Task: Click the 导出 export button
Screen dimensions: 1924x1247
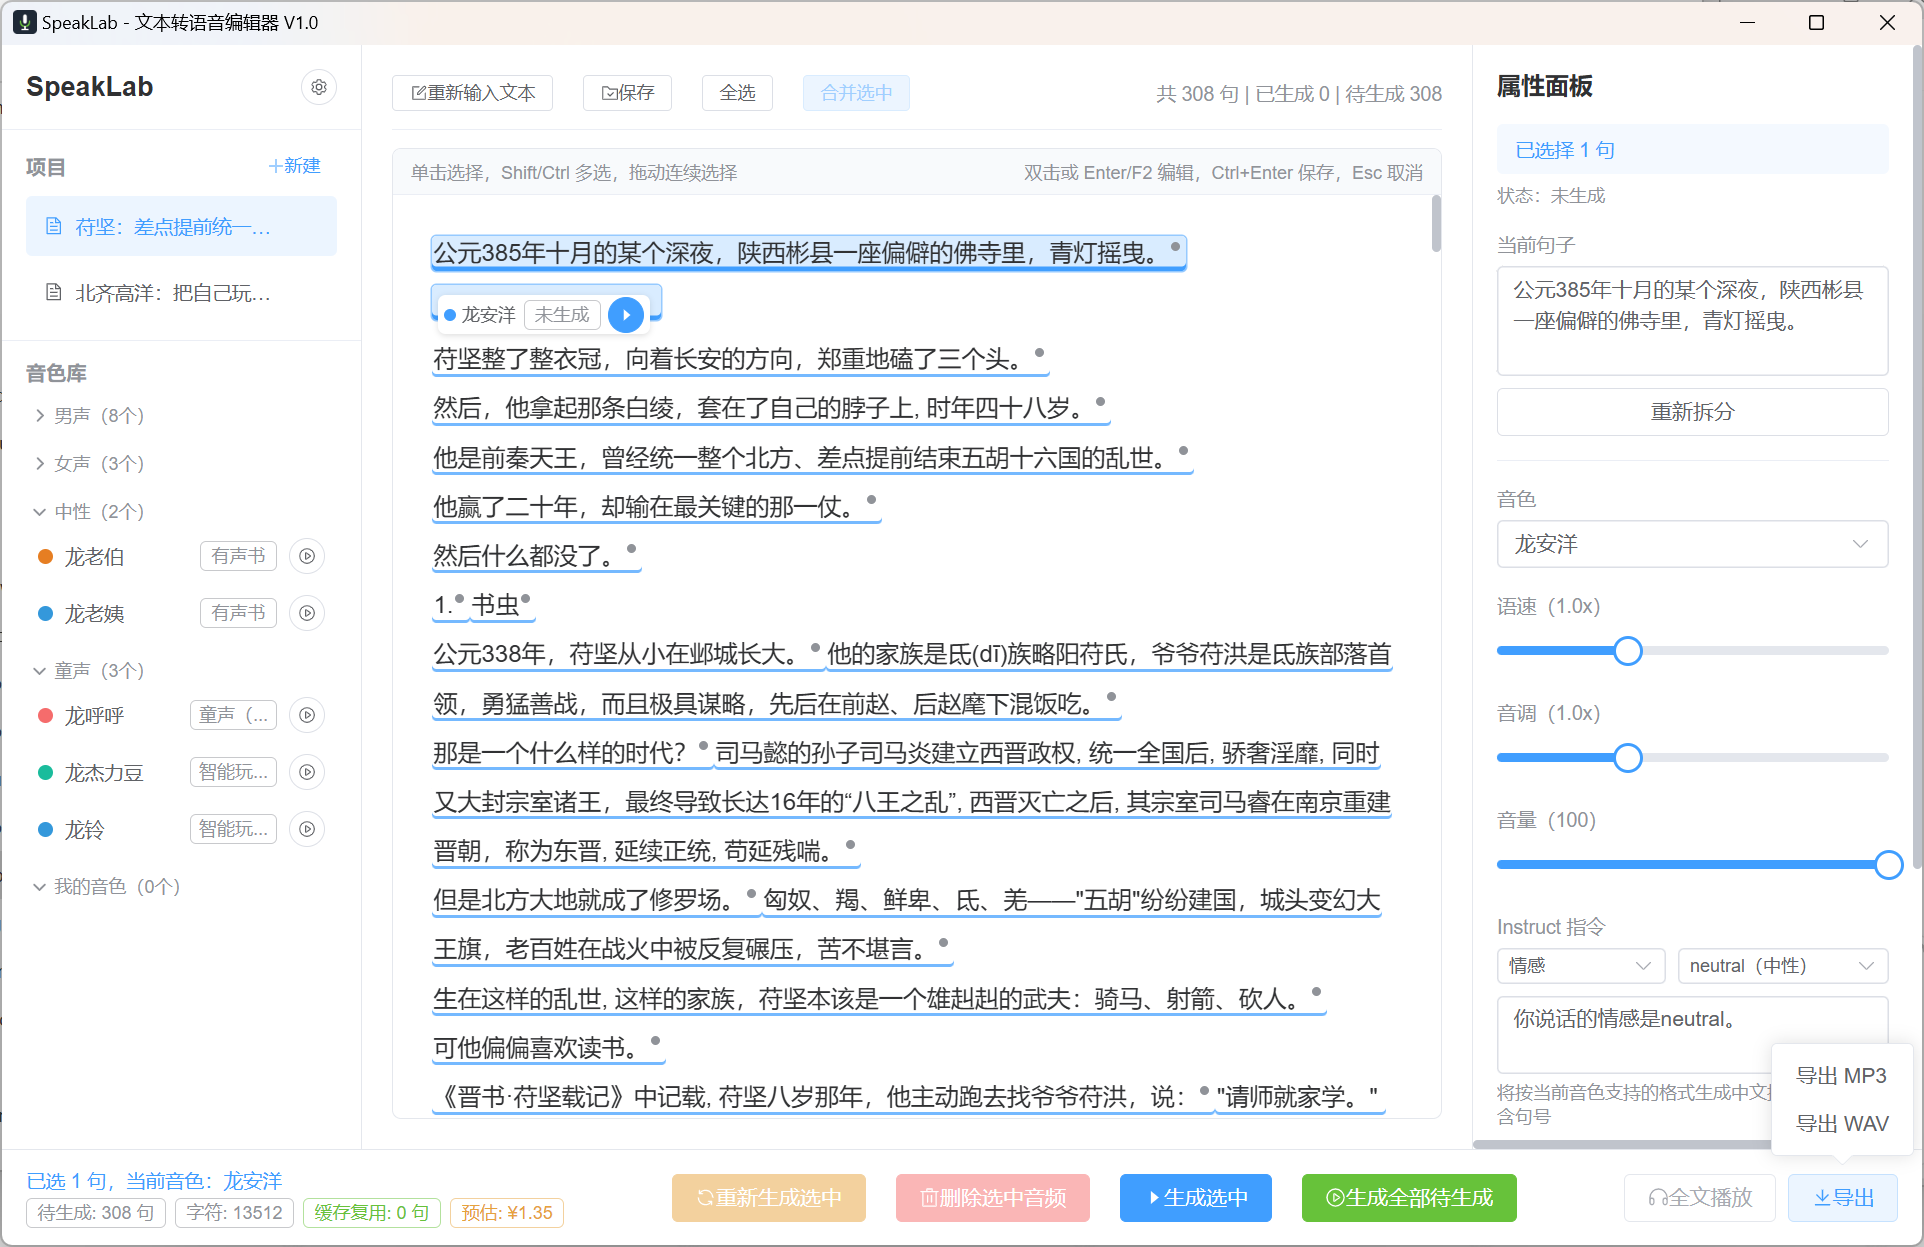Action: tap(1843, 1198)
